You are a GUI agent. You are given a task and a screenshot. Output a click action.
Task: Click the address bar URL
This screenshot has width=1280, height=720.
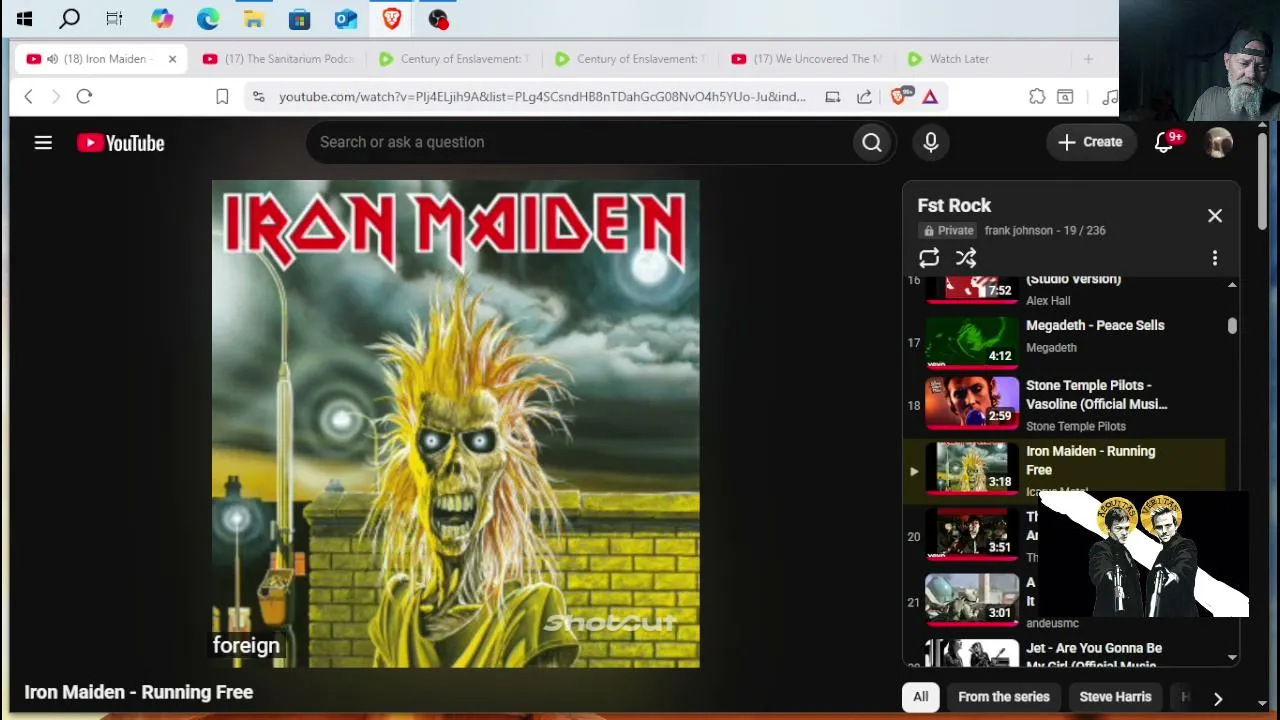coord(542,96)
